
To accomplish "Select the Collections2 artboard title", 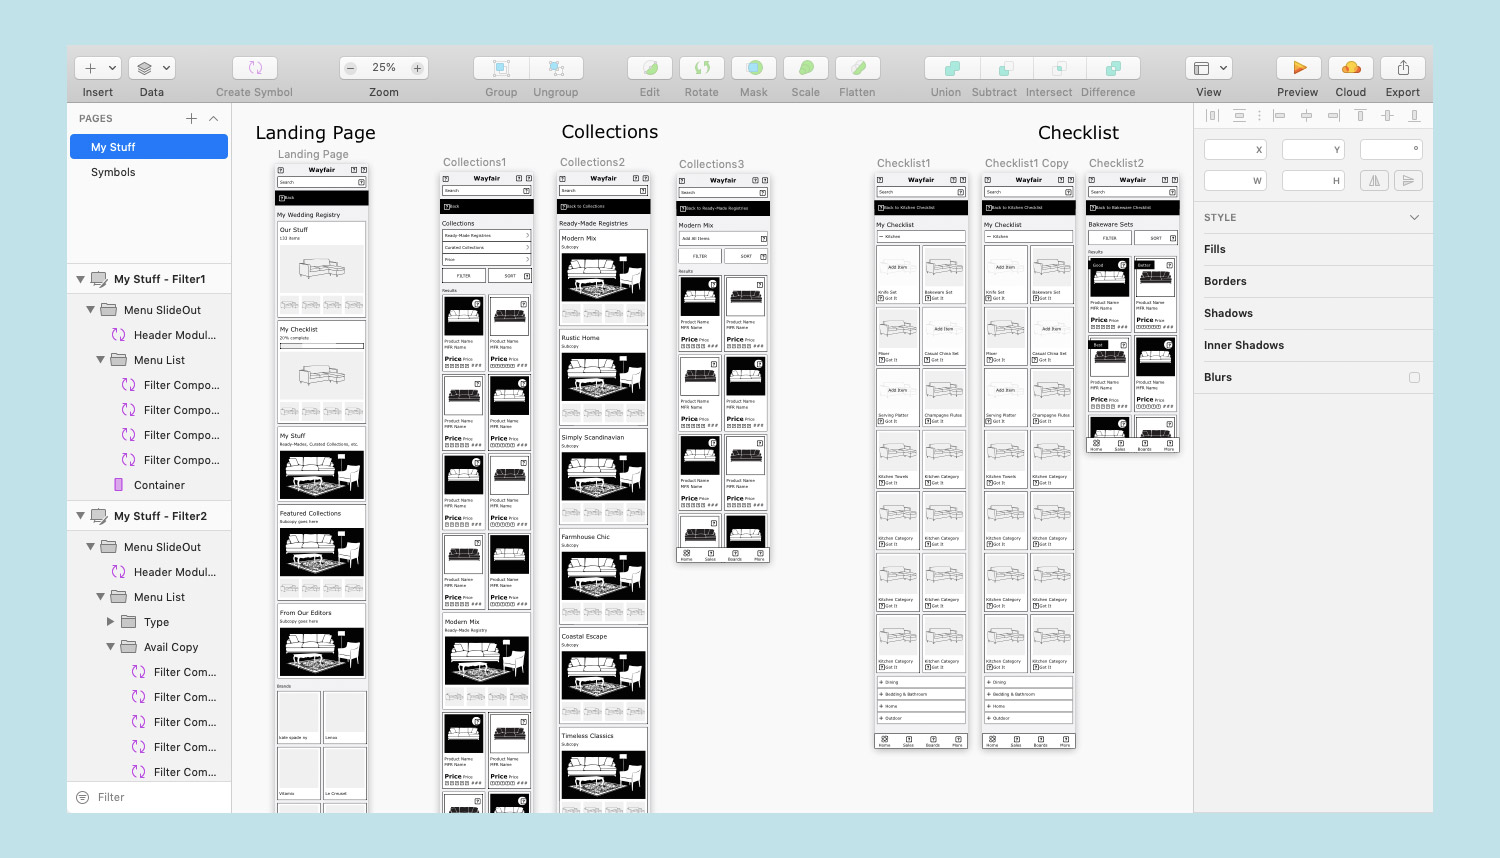I will (x=592, y=162).
